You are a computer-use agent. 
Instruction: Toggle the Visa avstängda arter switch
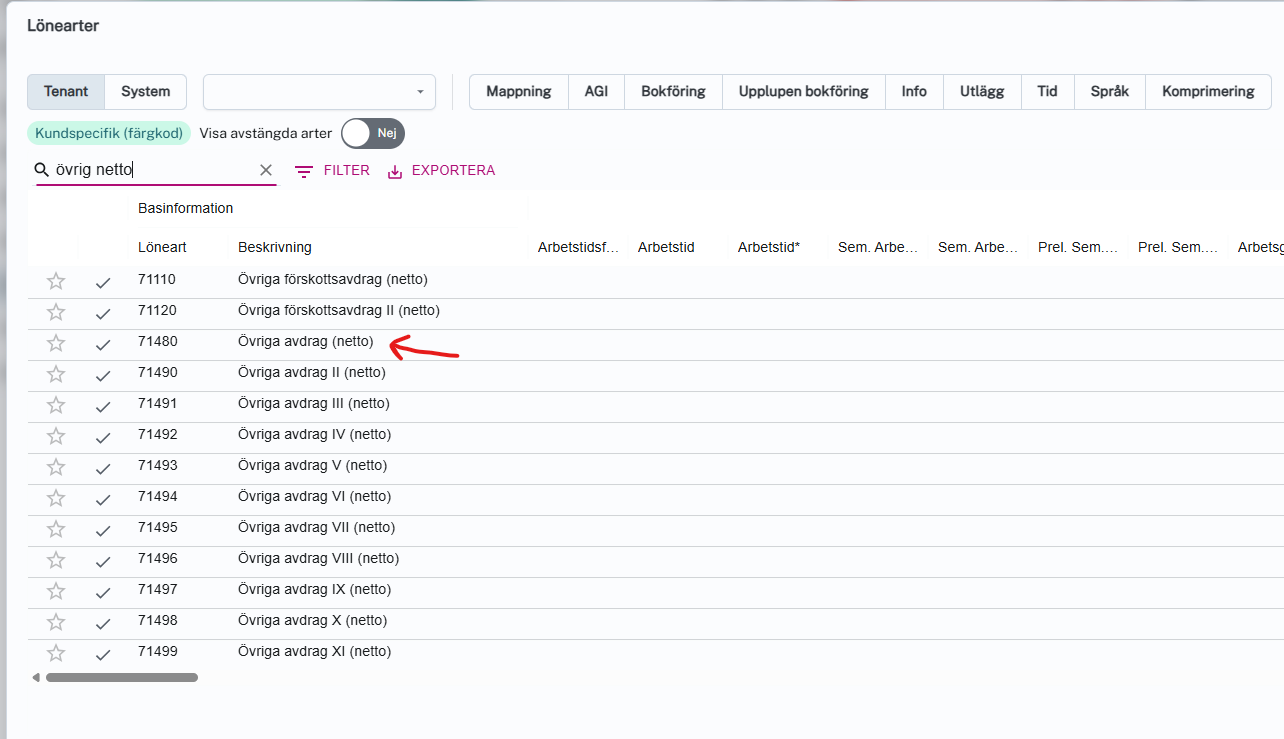pos(373,133)
